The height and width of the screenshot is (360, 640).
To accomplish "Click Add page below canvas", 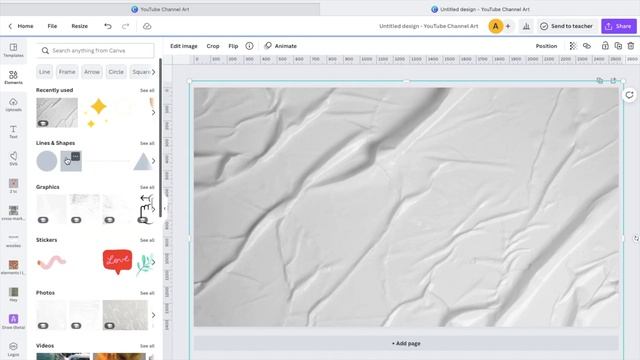I will point(406,343).
